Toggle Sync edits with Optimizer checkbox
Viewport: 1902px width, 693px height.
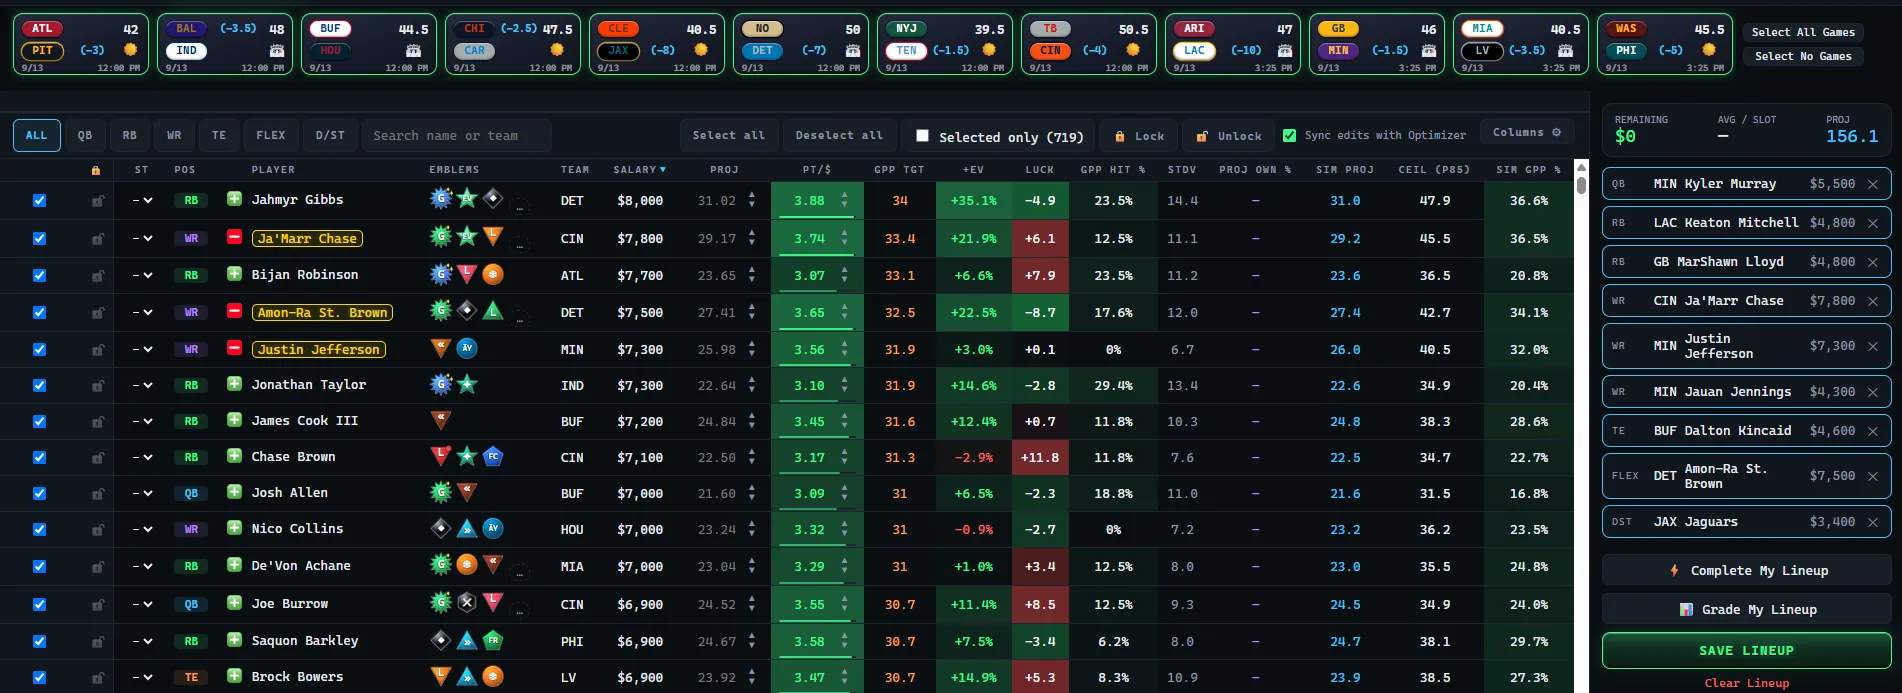1289,135
